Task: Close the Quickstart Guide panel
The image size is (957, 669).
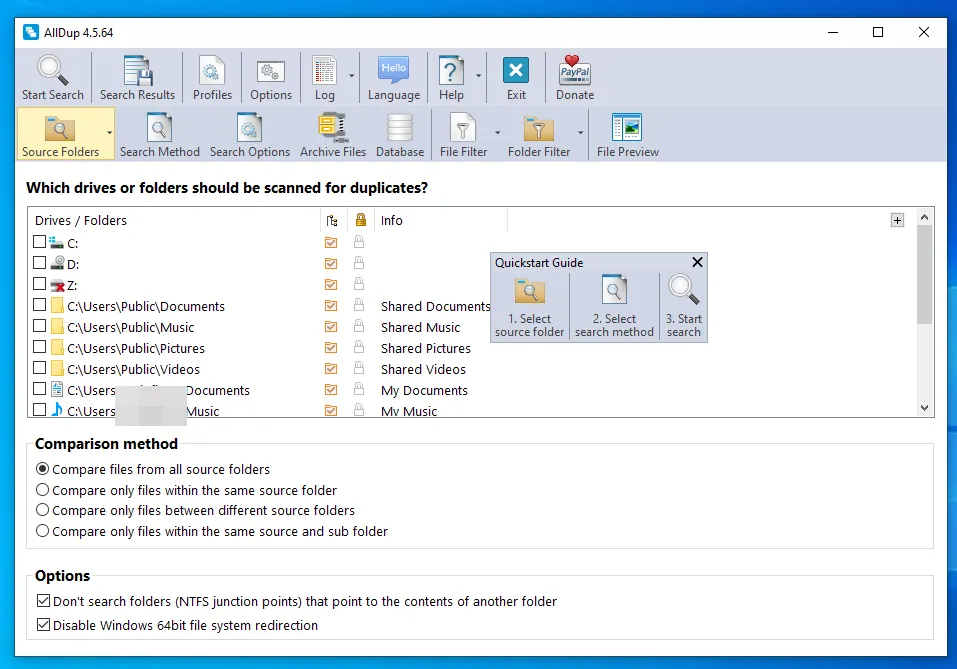Action: pos(697,262)
